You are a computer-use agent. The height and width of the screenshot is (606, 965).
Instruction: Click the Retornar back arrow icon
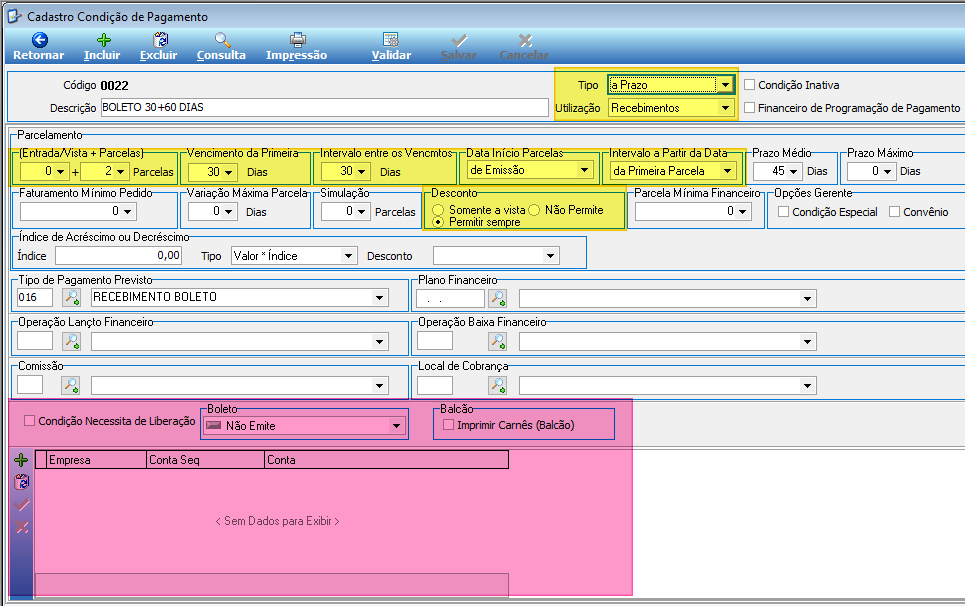tap(39, 40)
